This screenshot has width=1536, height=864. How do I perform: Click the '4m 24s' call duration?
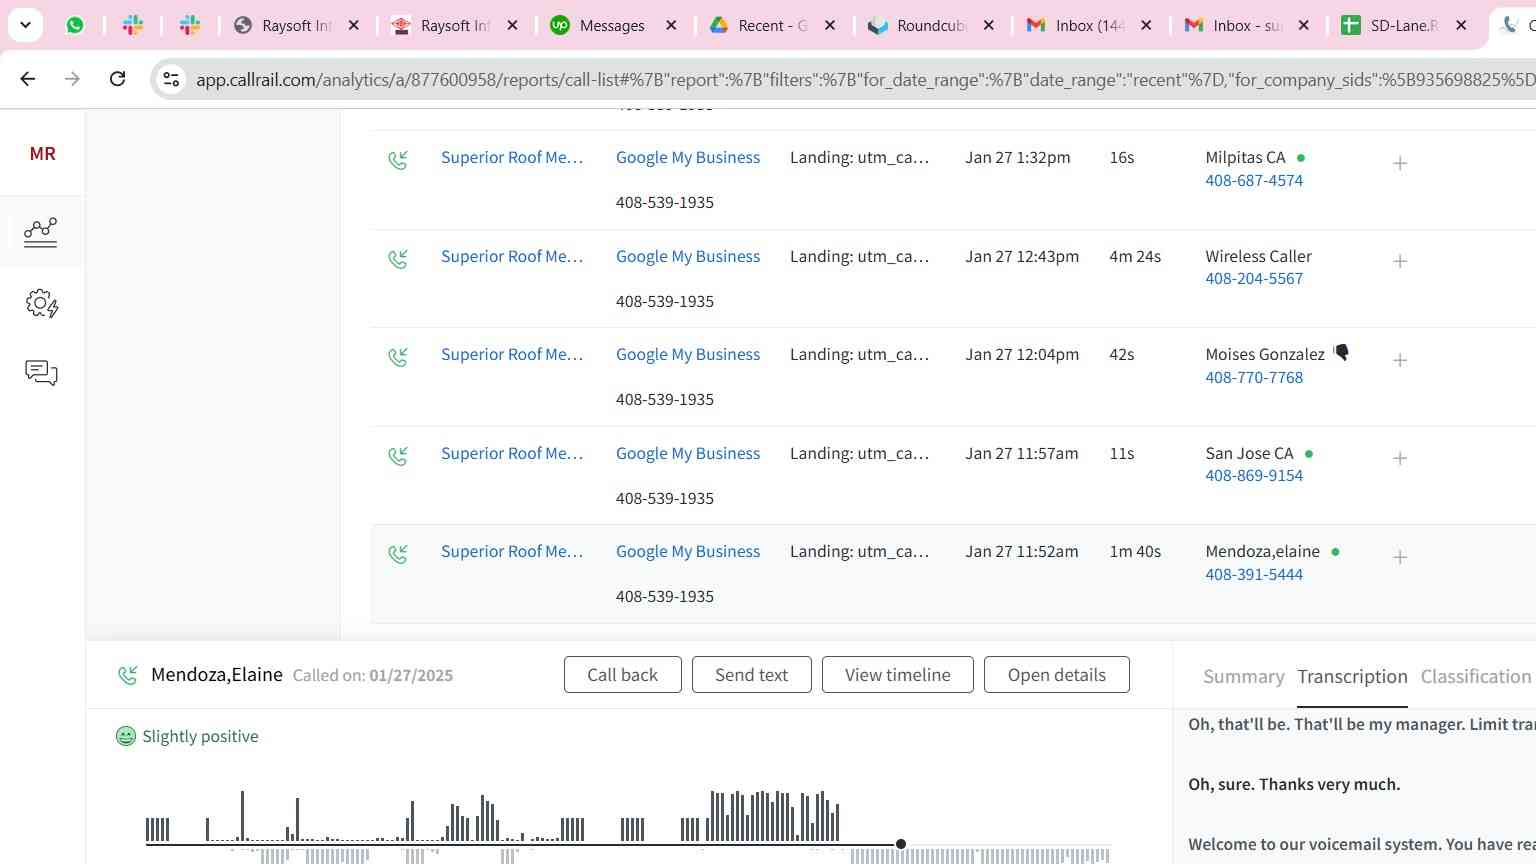pos(1135,256)
